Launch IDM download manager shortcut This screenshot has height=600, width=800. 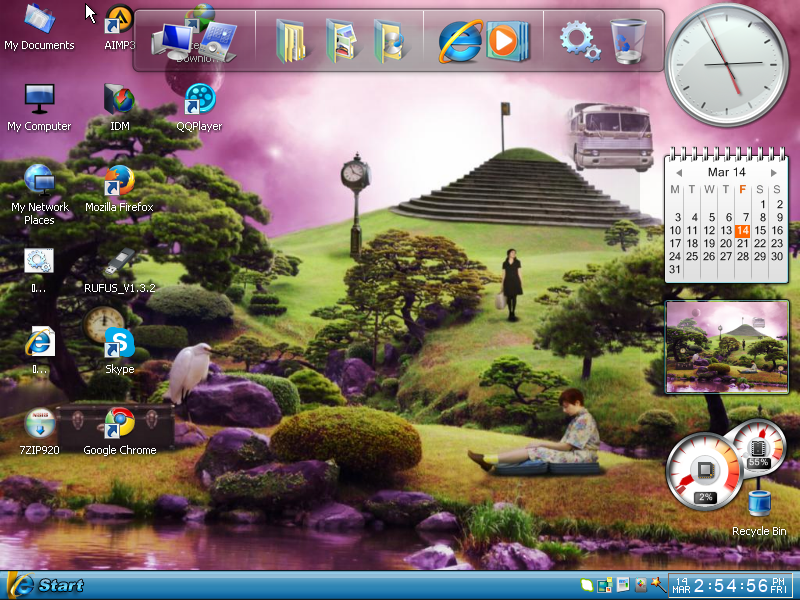click(119, 108)
